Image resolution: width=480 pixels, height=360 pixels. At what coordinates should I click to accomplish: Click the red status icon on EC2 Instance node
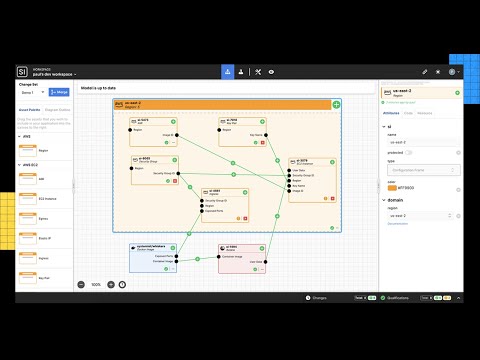[x=332, y=199]
